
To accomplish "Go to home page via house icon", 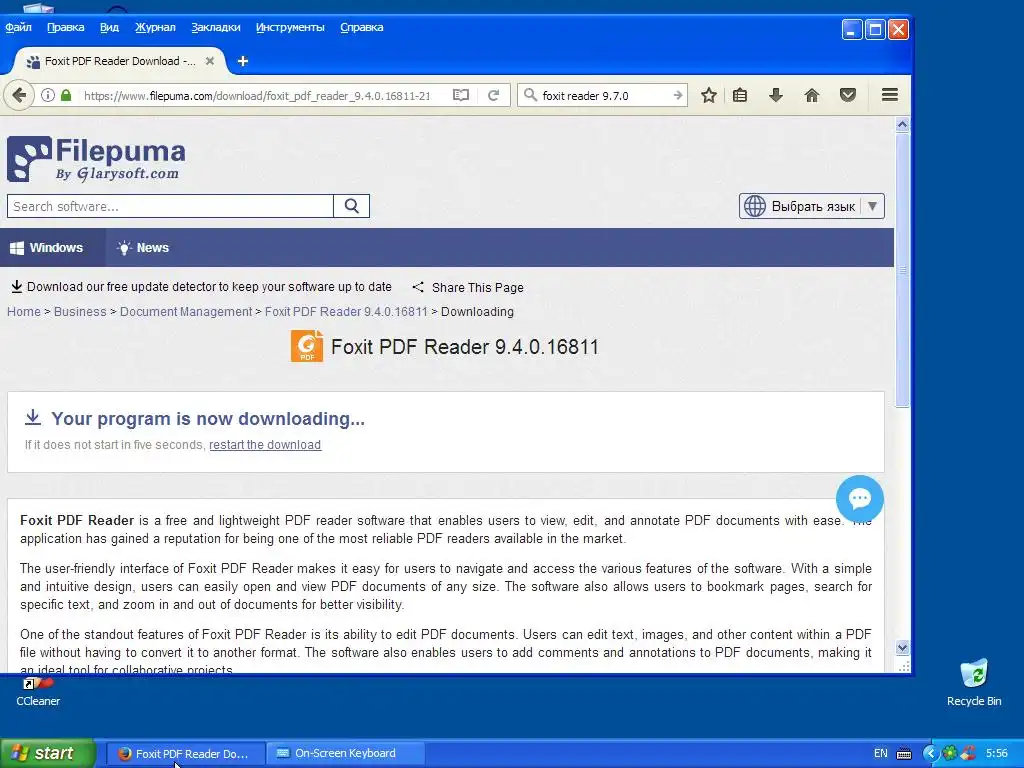I will [x=812, y=95].
